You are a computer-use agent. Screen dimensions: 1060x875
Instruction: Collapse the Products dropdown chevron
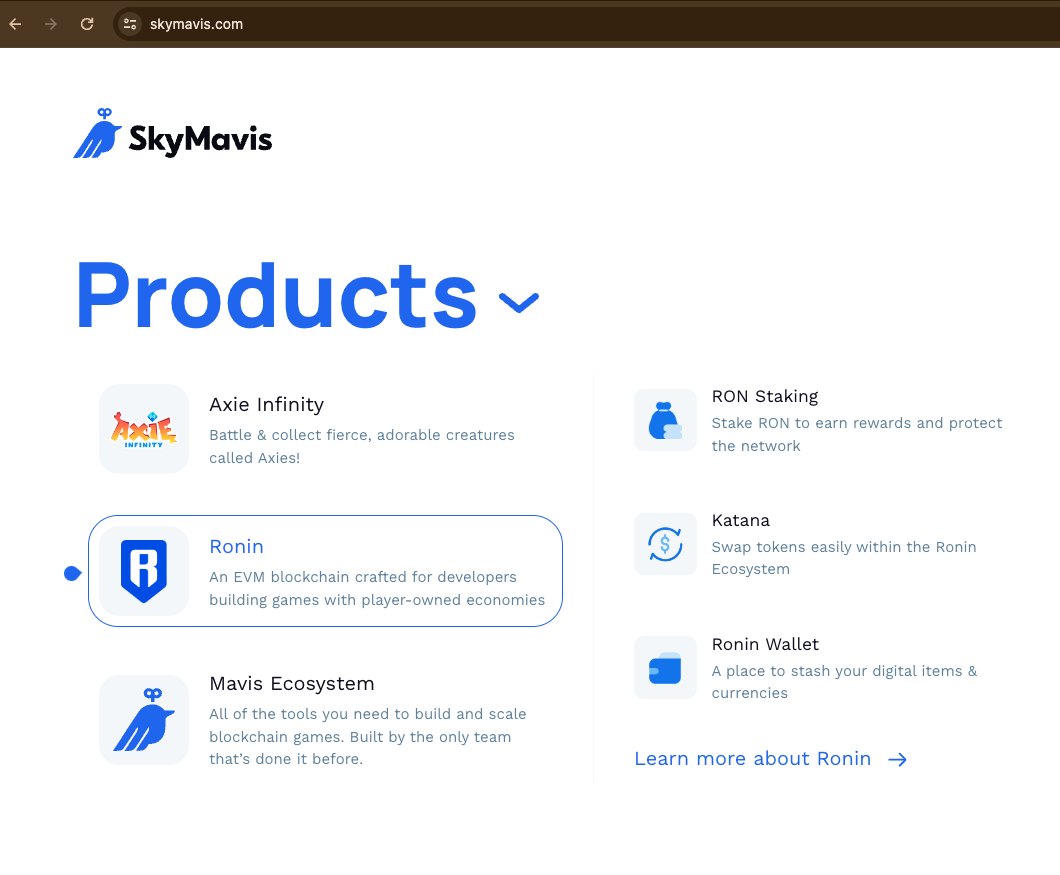click(519, 302)
